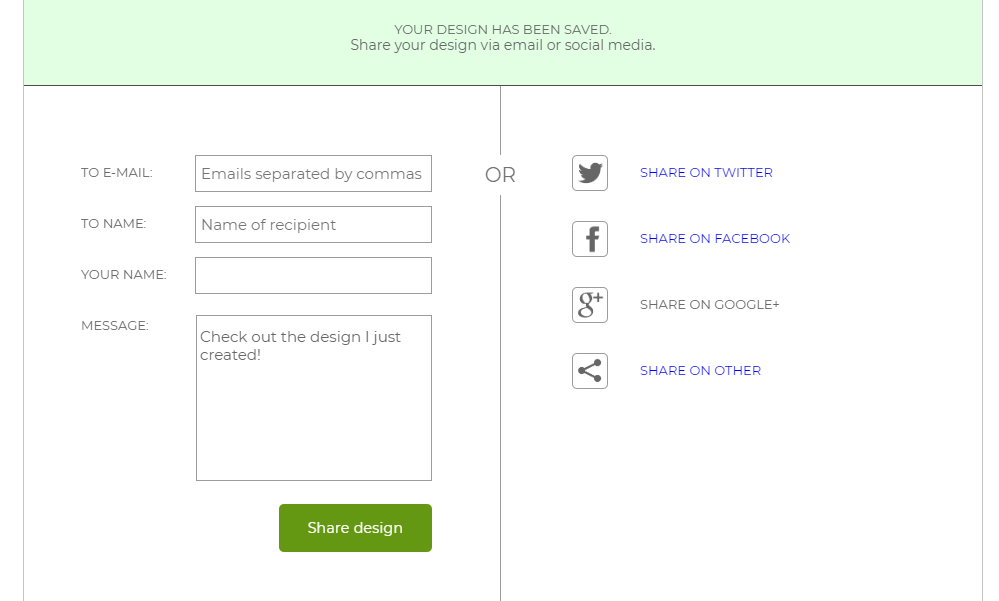Open the Share on Other link
The image size is (999, 601).
[x=700, y=370]
